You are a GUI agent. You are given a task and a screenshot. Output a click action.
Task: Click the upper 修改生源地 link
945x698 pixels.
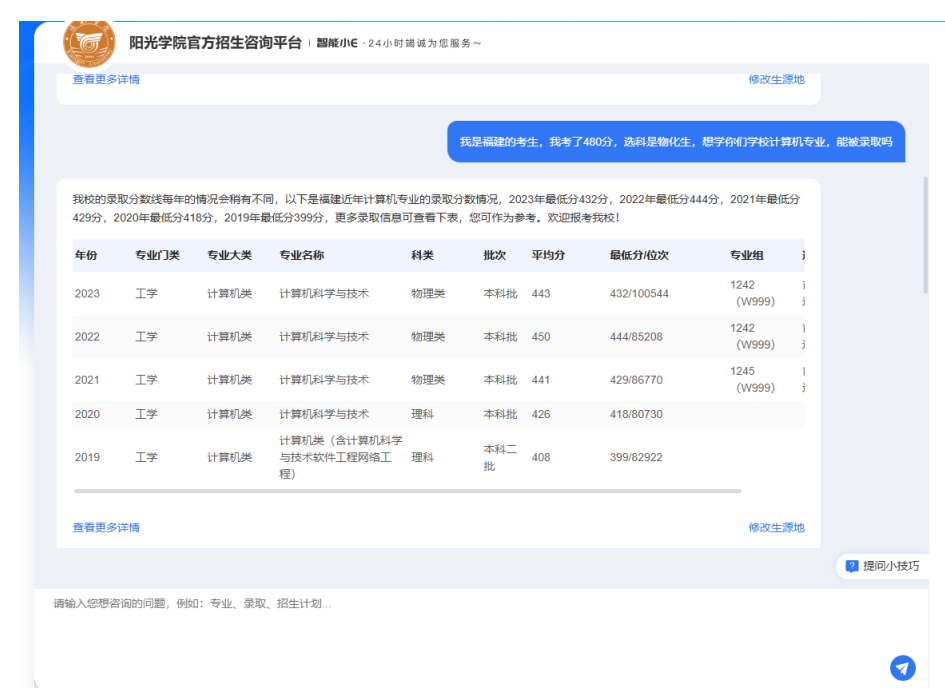pos(776,79)
